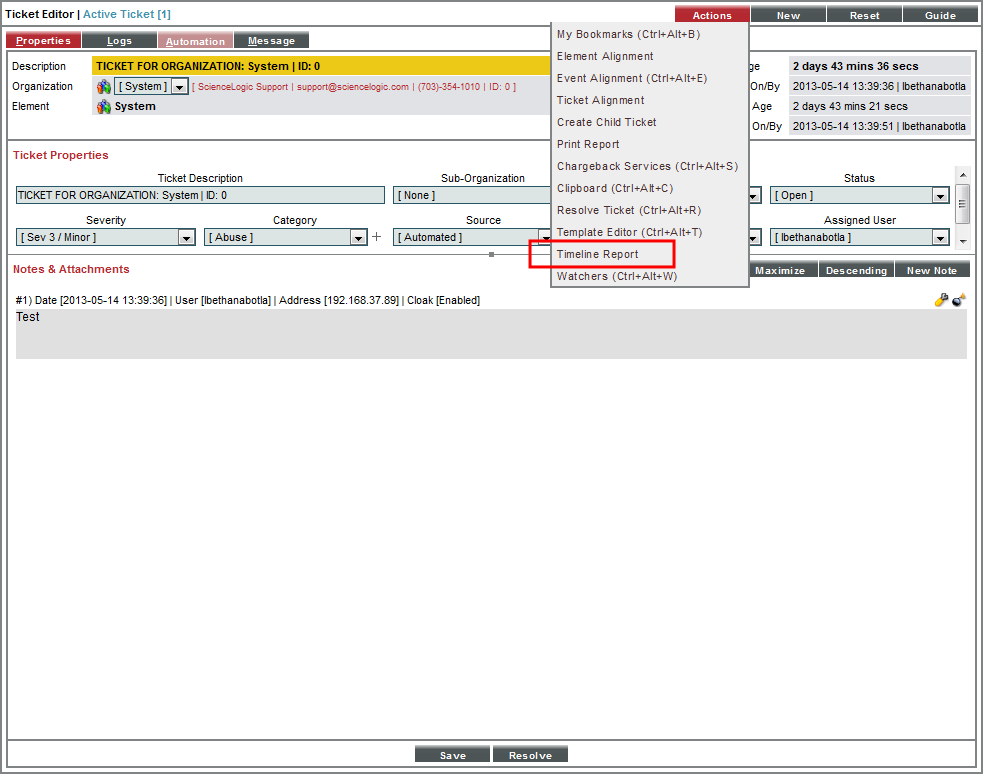Image resolution: width=983 pixels, height=774 pixels.
Task: Click the Save button
Action: (452, 753)
